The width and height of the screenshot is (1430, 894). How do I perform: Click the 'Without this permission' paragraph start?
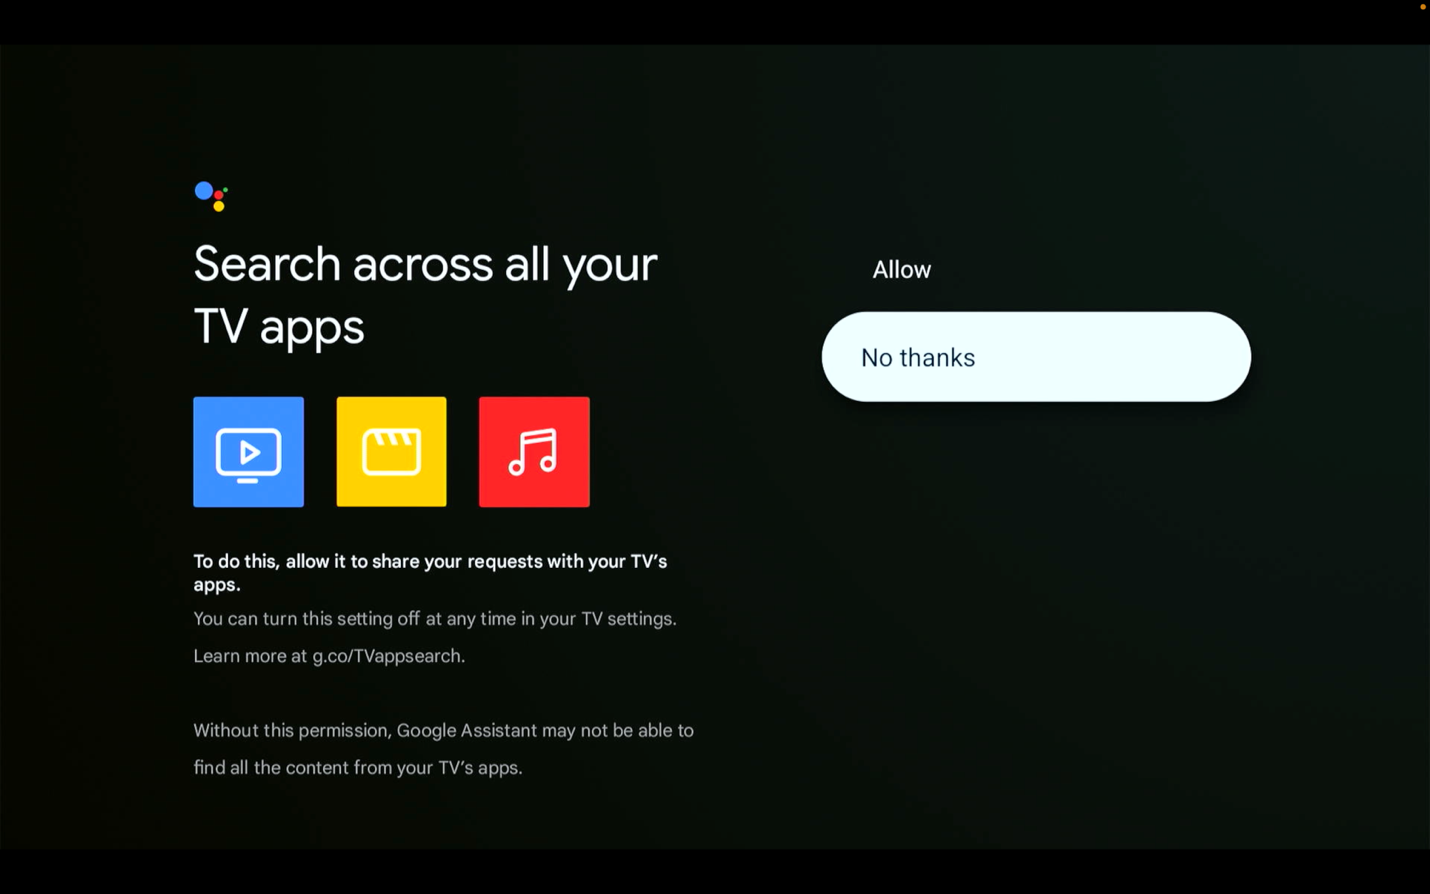pyautogui.click(x=291, y=731)
